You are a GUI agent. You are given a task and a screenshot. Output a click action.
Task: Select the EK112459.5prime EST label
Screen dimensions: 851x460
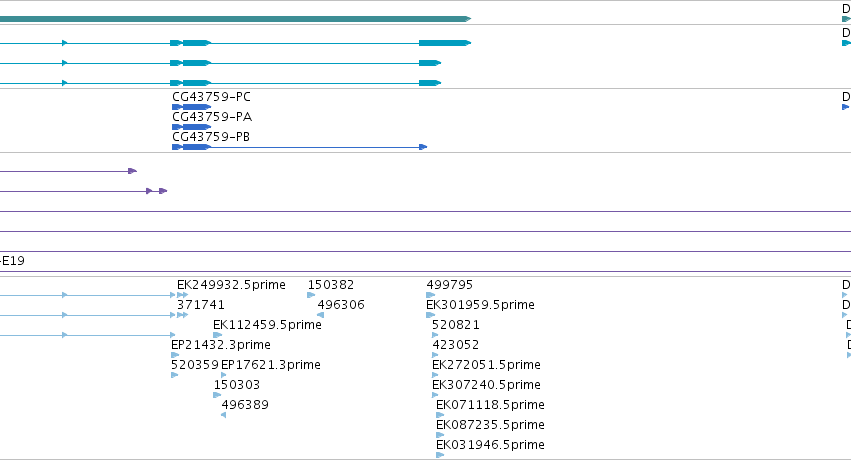(x=267, y=325)
